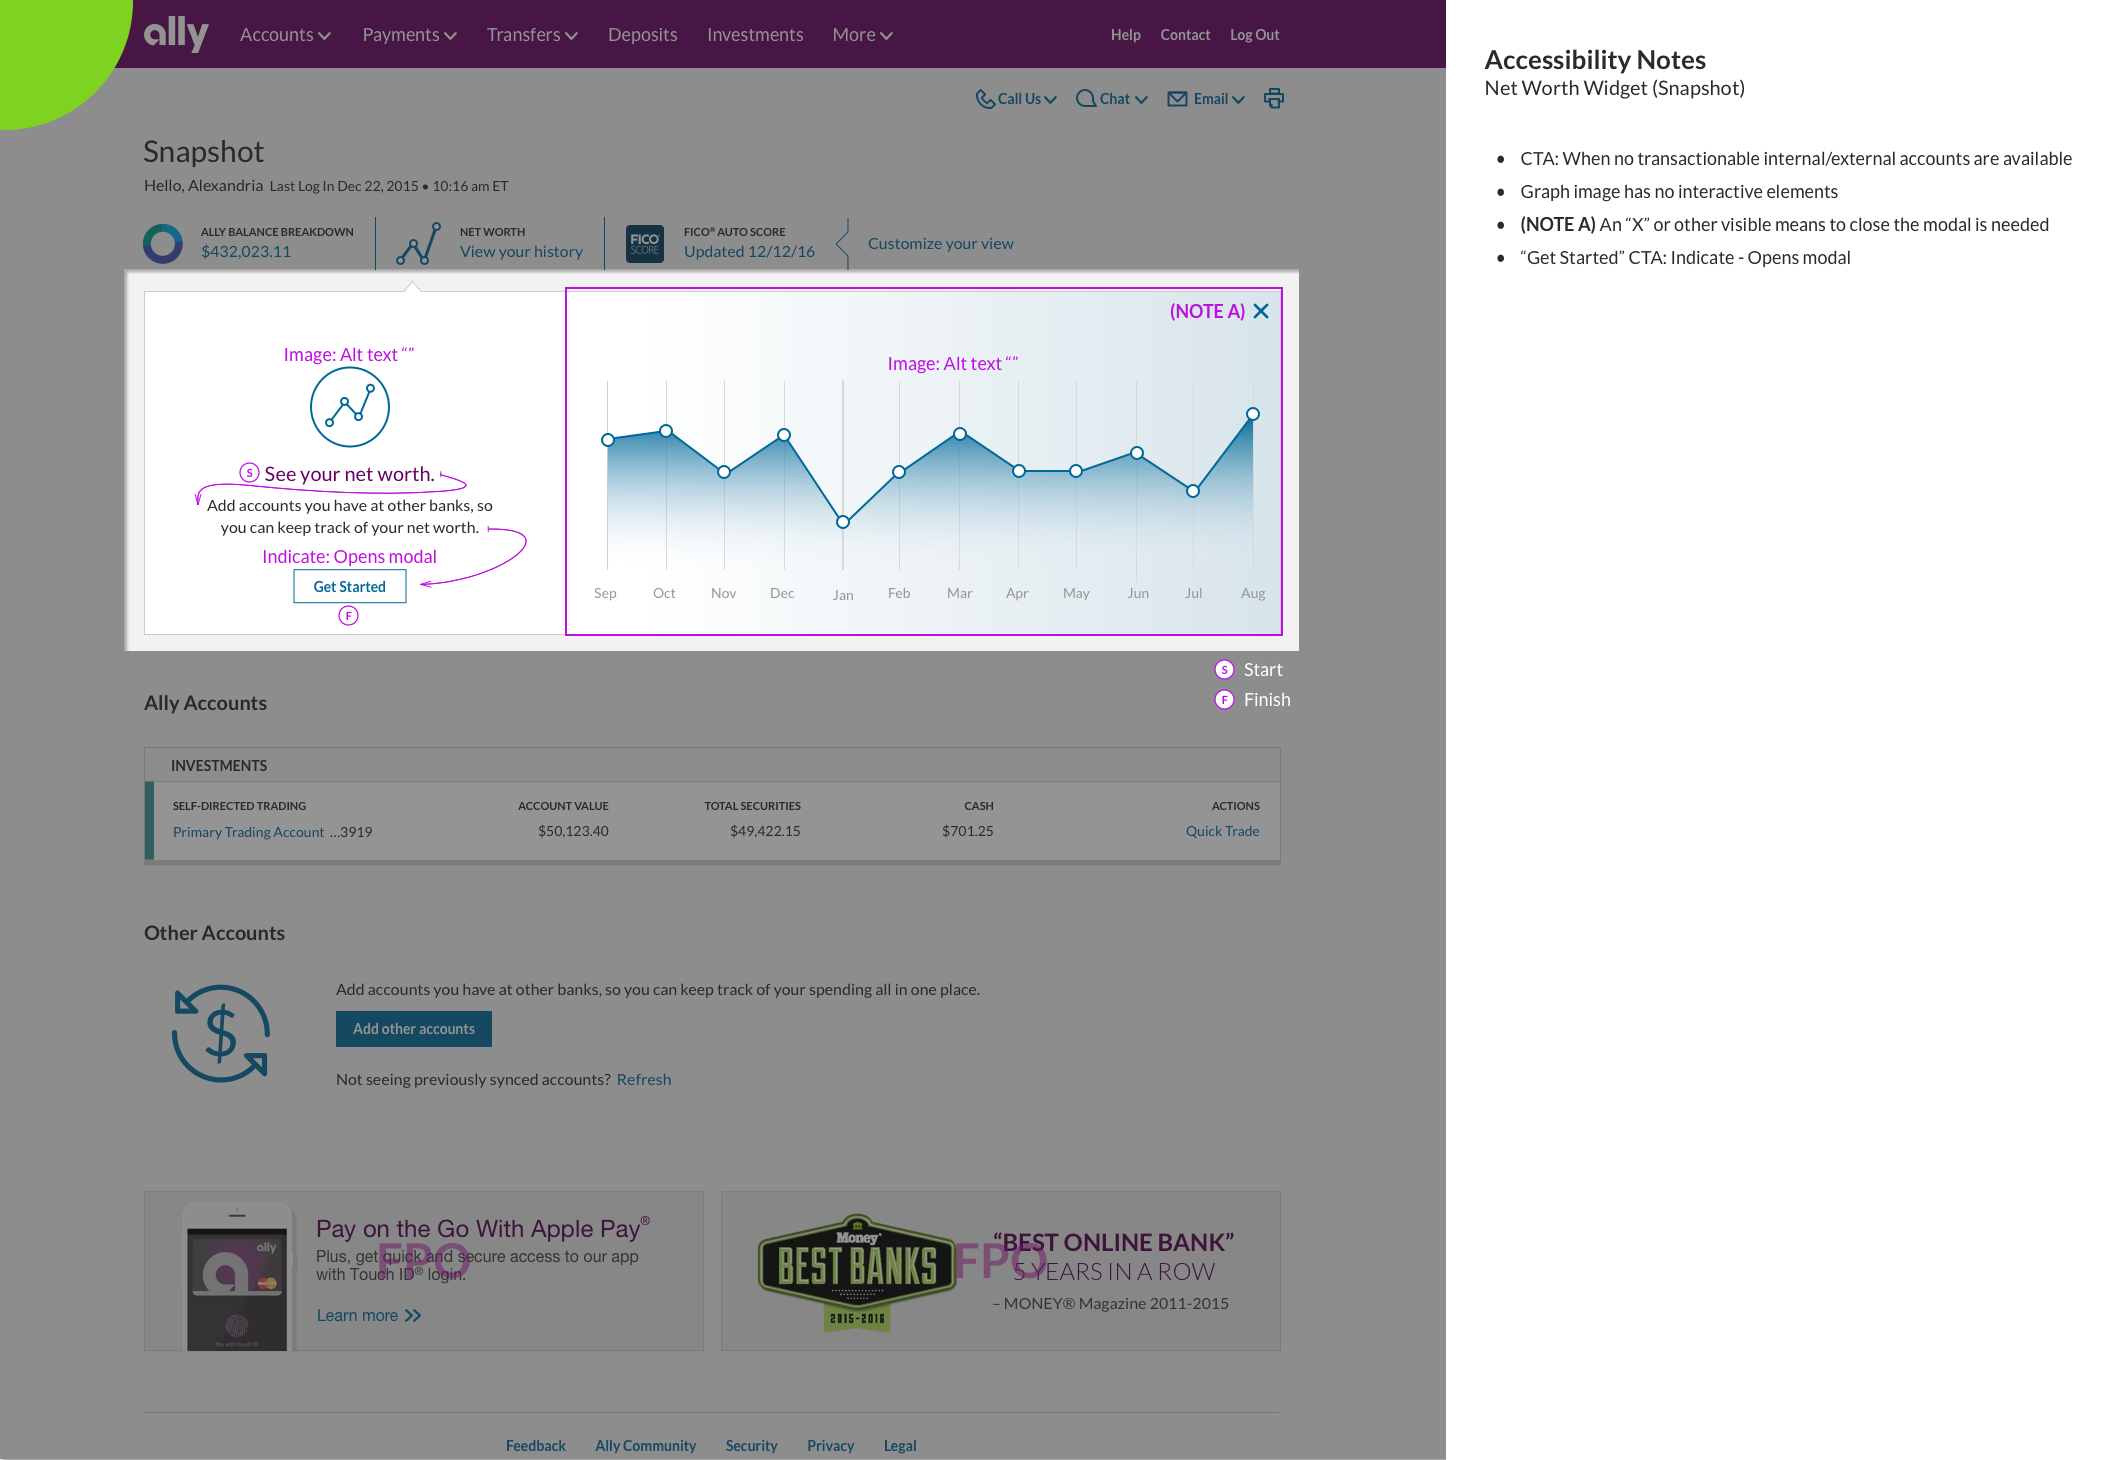
Task: Click the print icon
Action: 1274,98
